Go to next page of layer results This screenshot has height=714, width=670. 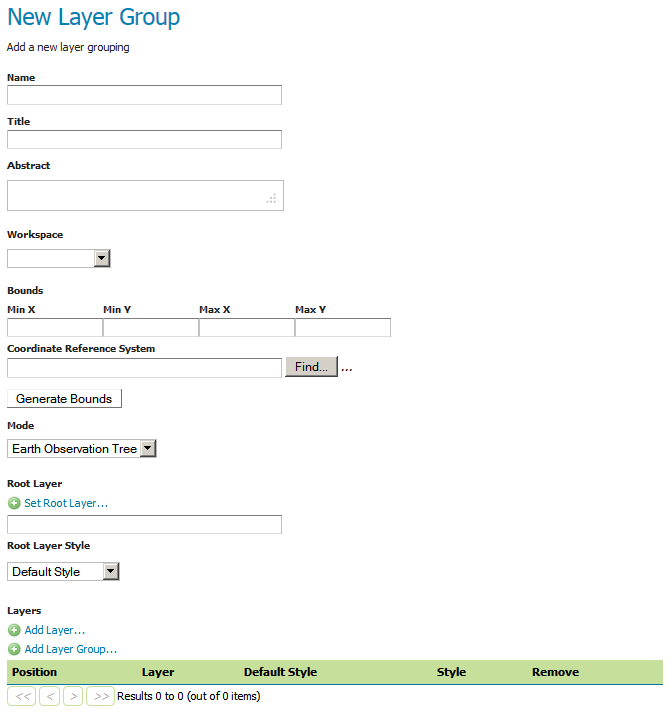pos(73,696)
